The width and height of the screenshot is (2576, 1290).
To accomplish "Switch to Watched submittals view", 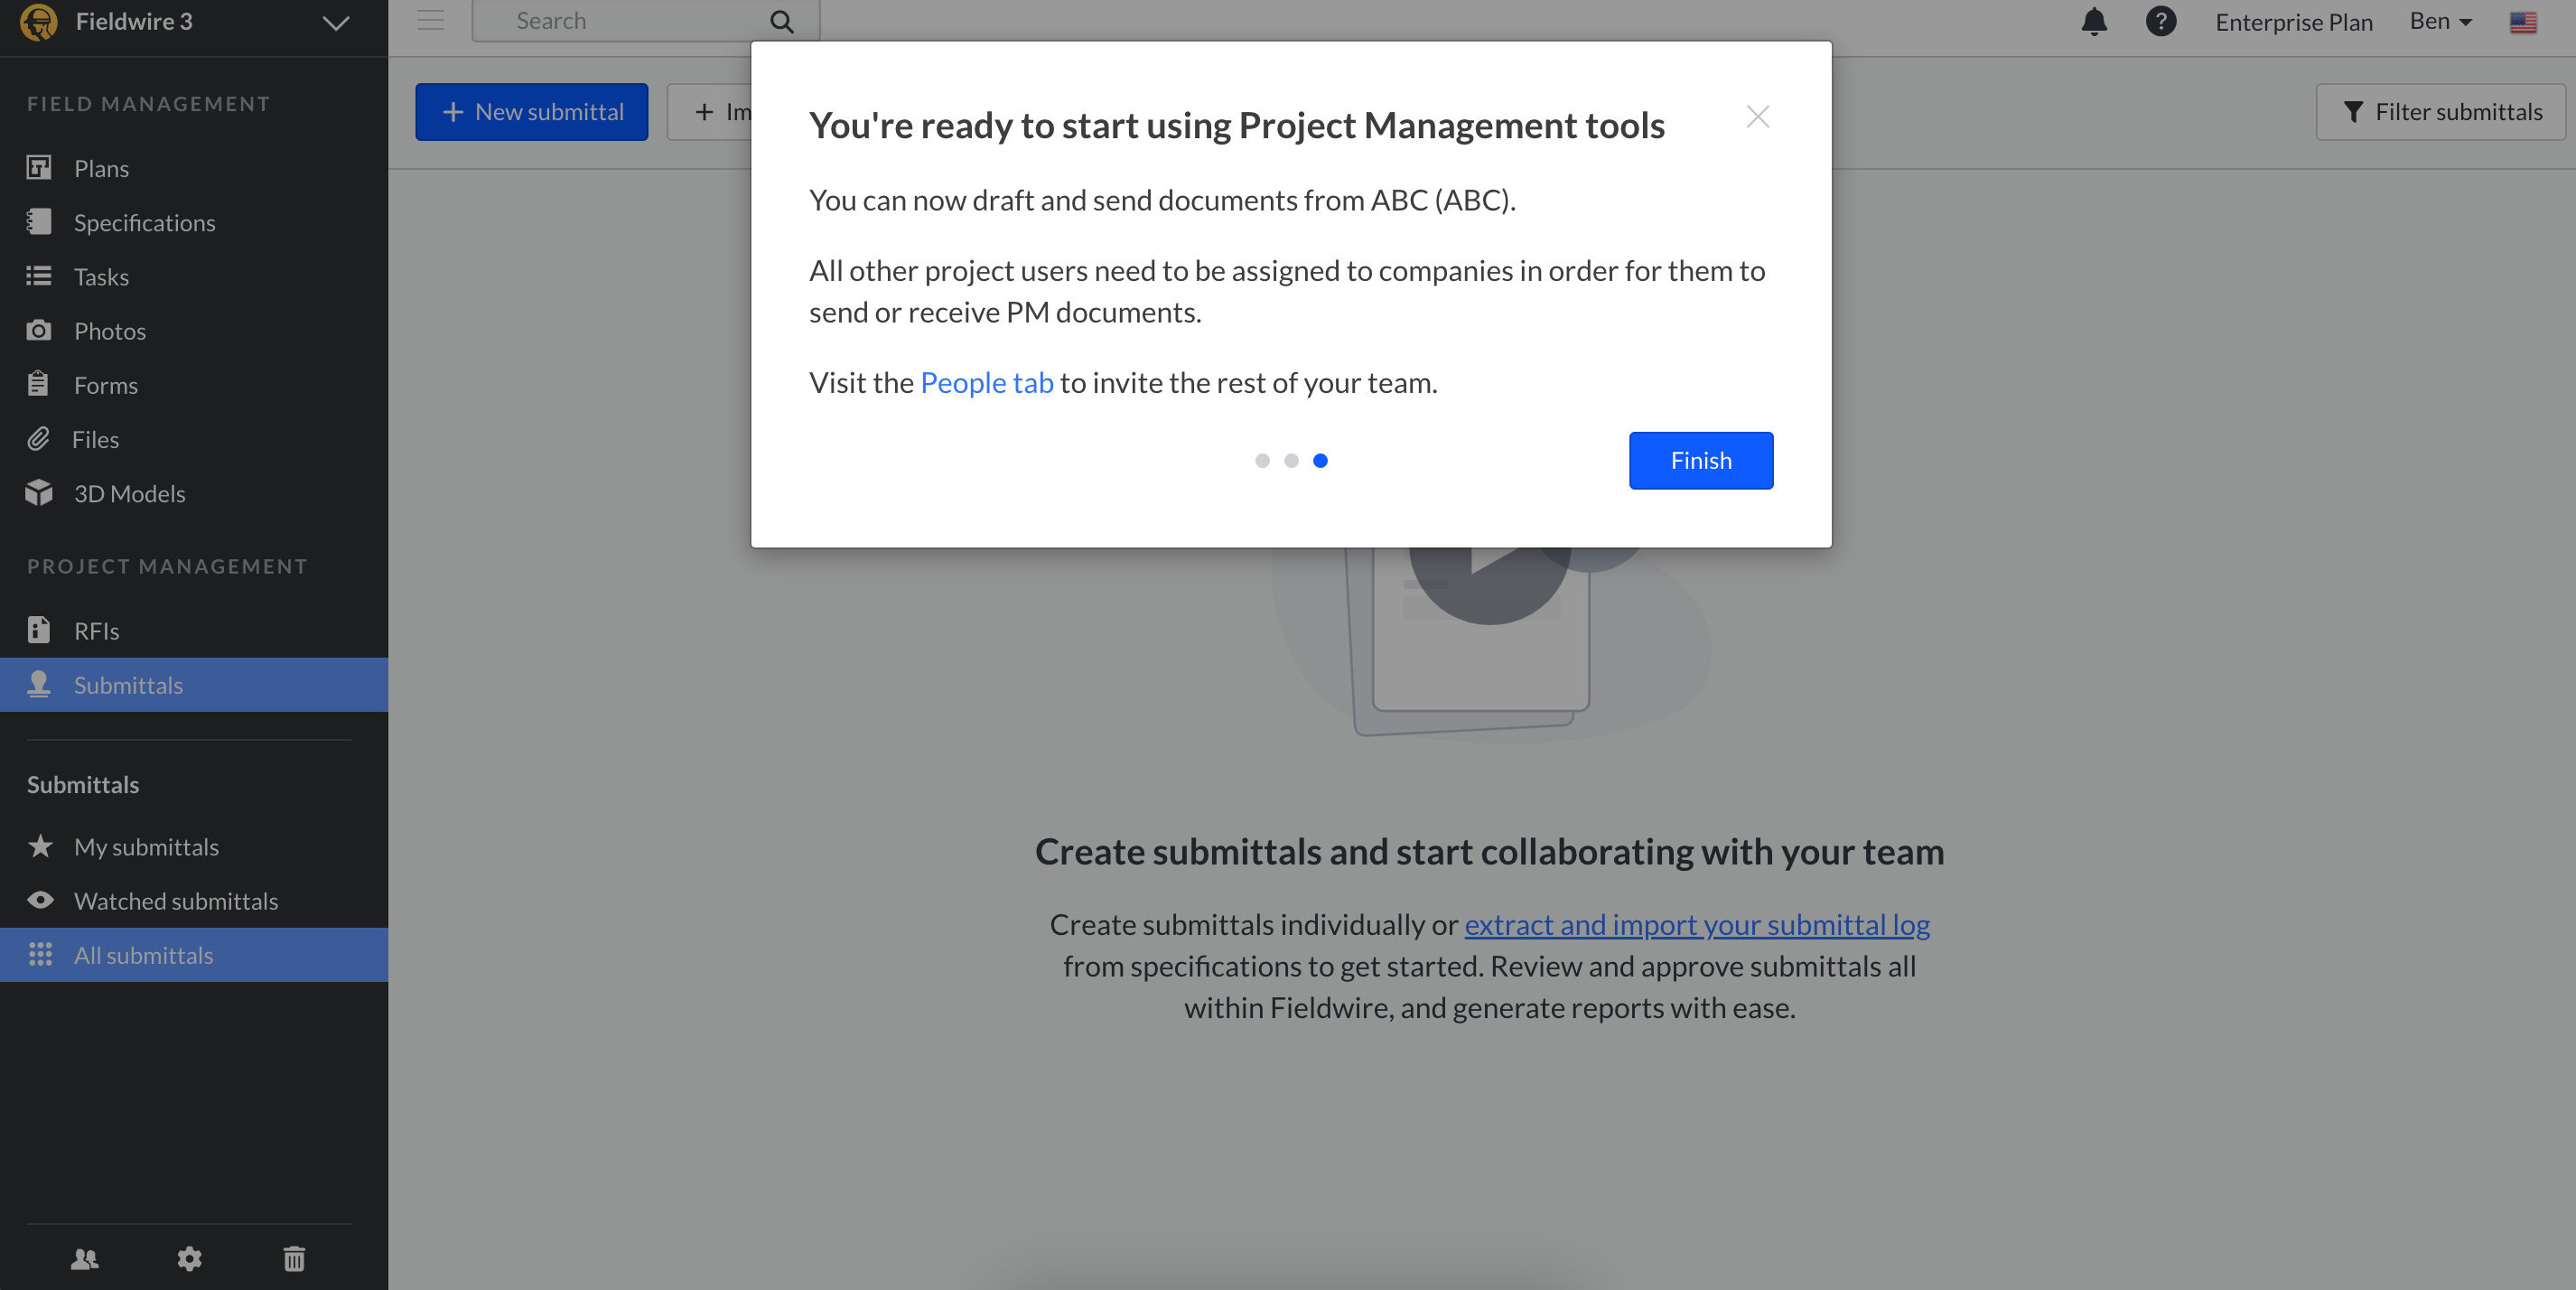I will tap(175, 901).
